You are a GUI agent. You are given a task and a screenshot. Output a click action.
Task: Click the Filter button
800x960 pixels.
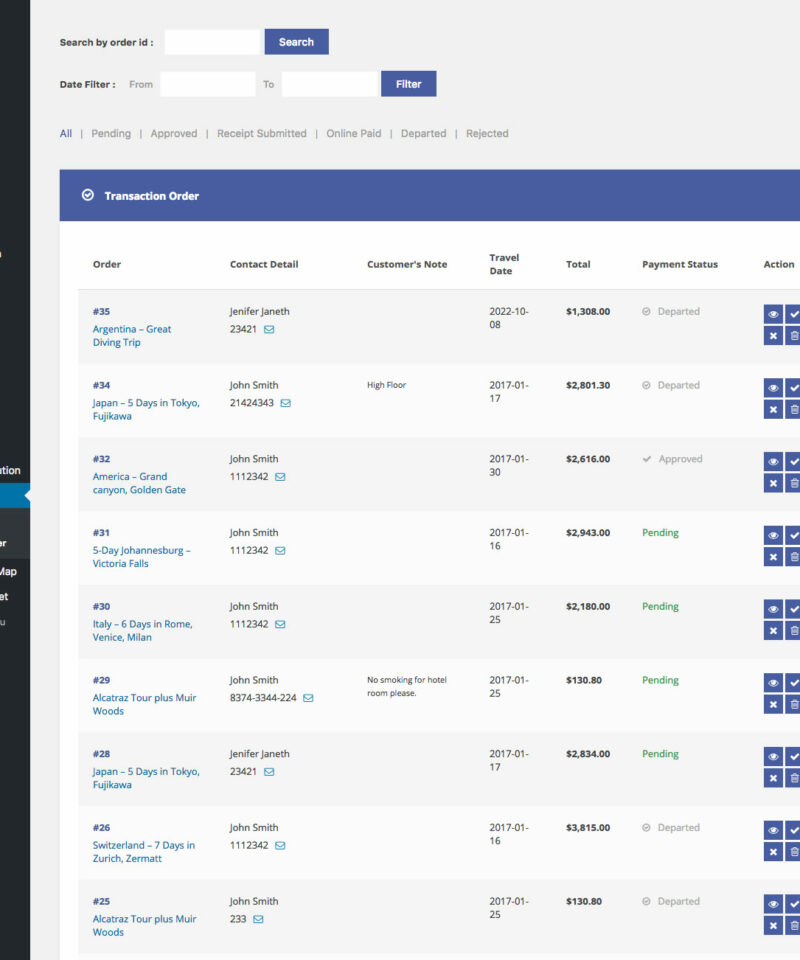408,84
